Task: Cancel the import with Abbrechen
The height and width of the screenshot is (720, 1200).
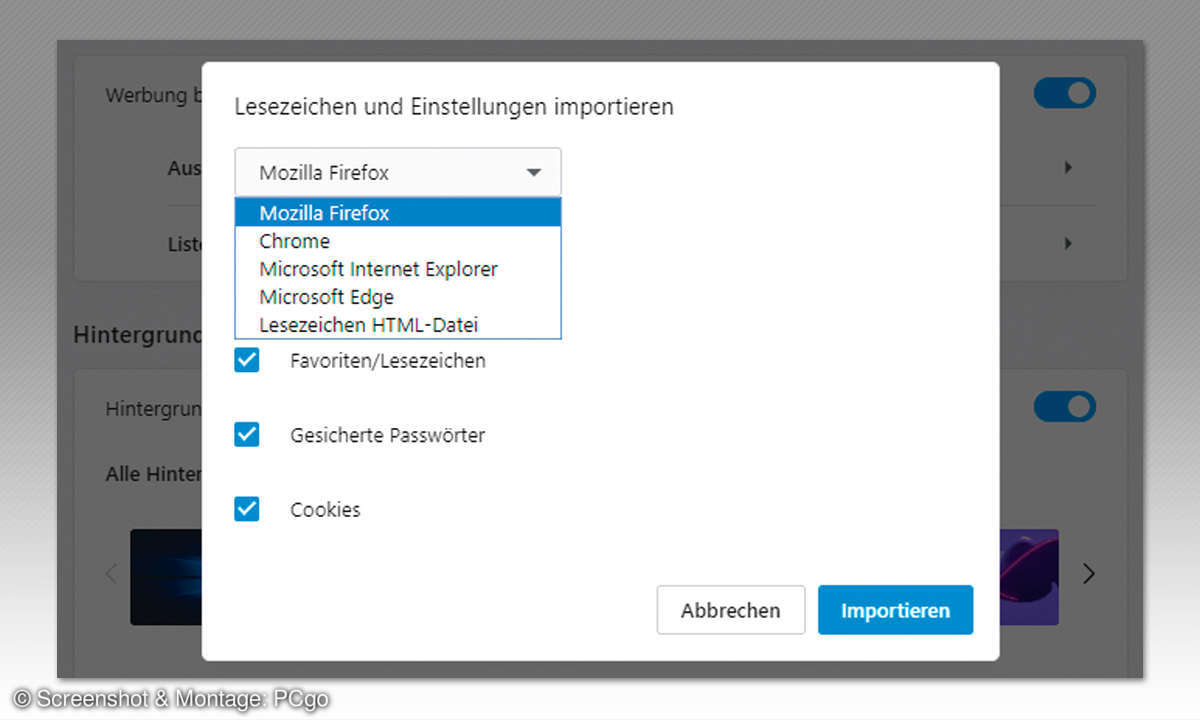Action: [731, 610]
